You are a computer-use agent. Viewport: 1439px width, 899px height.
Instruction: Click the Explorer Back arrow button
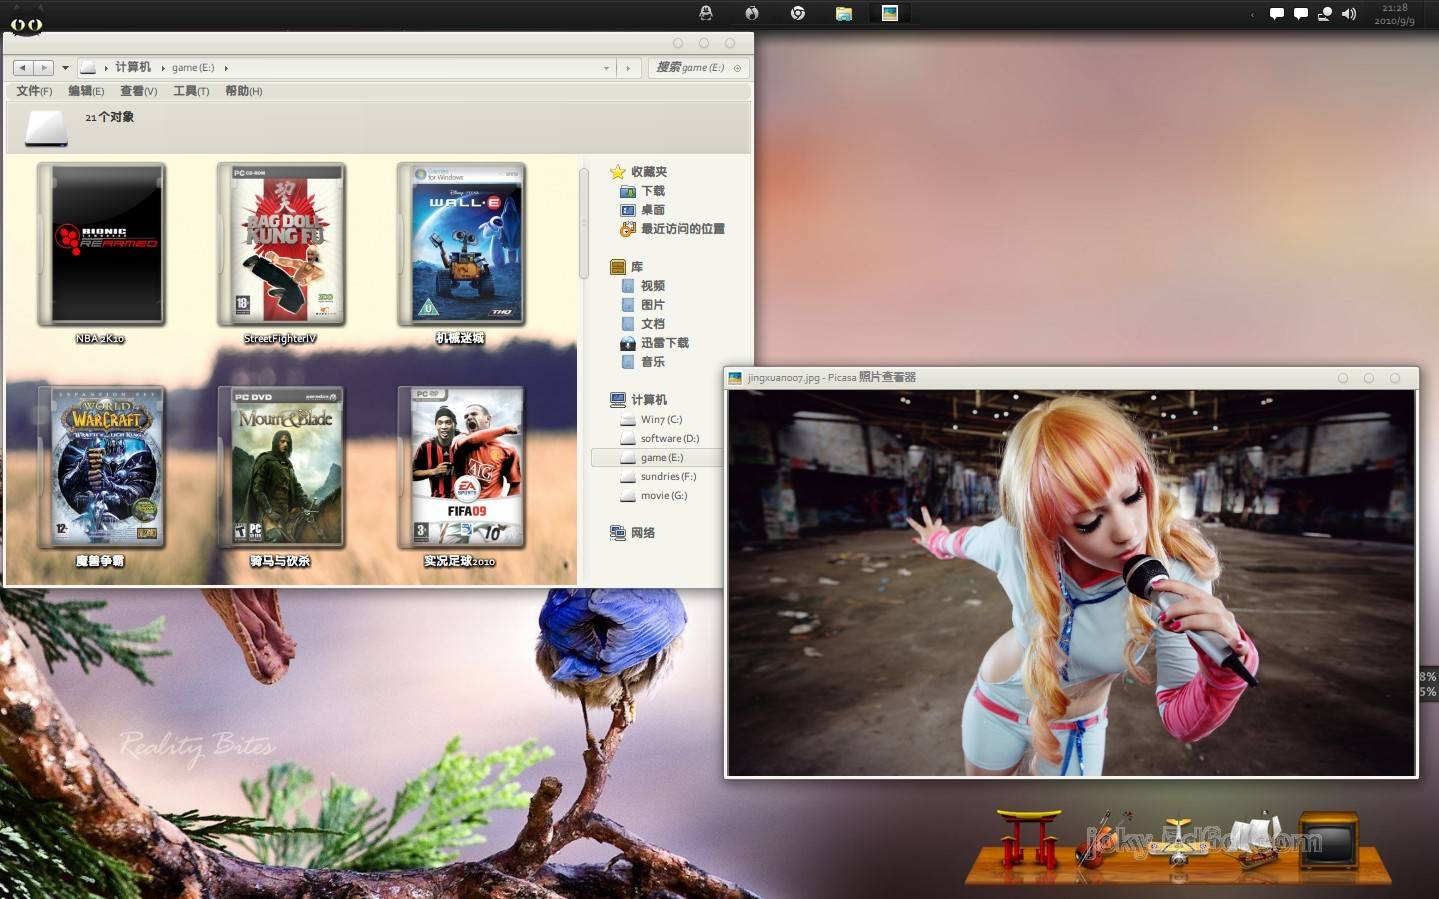point(22,68)
